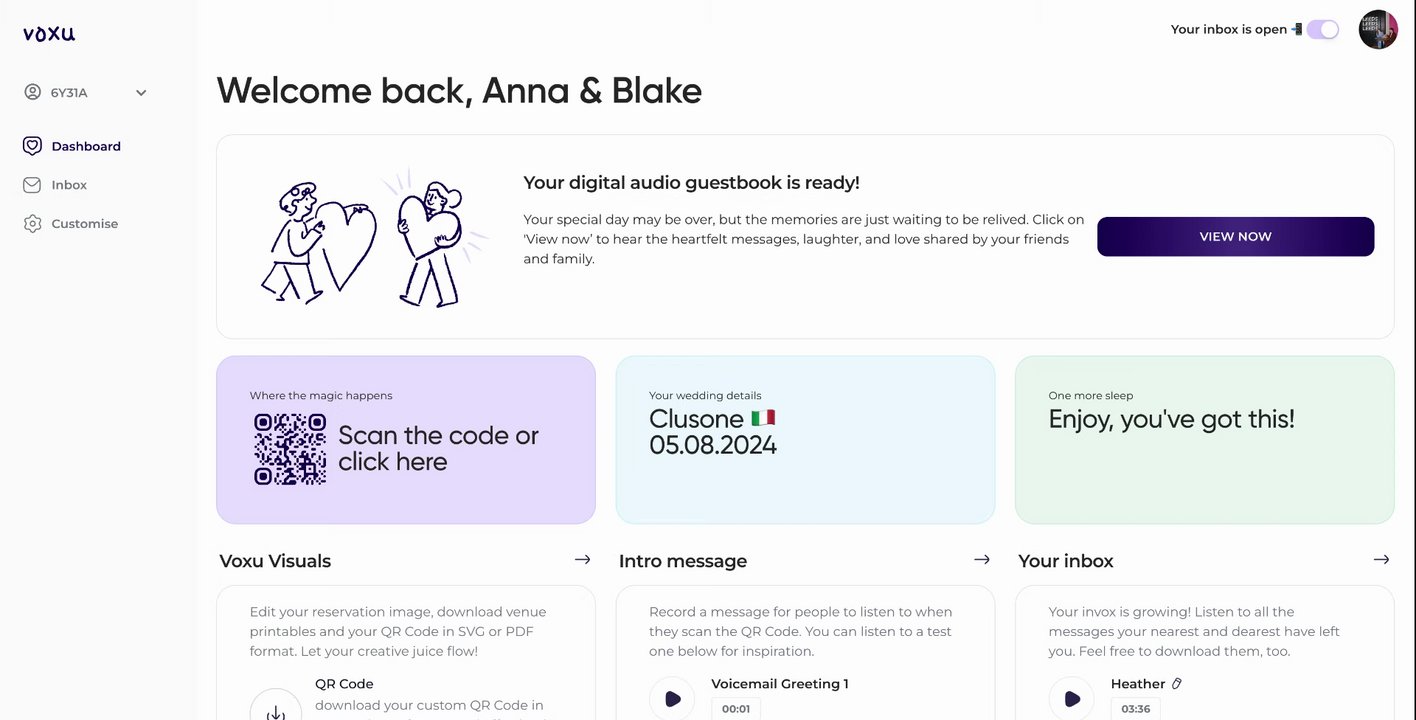Expand the 6Y31A account dropdown
The image size is (1416, 720).
click(141, 93)
